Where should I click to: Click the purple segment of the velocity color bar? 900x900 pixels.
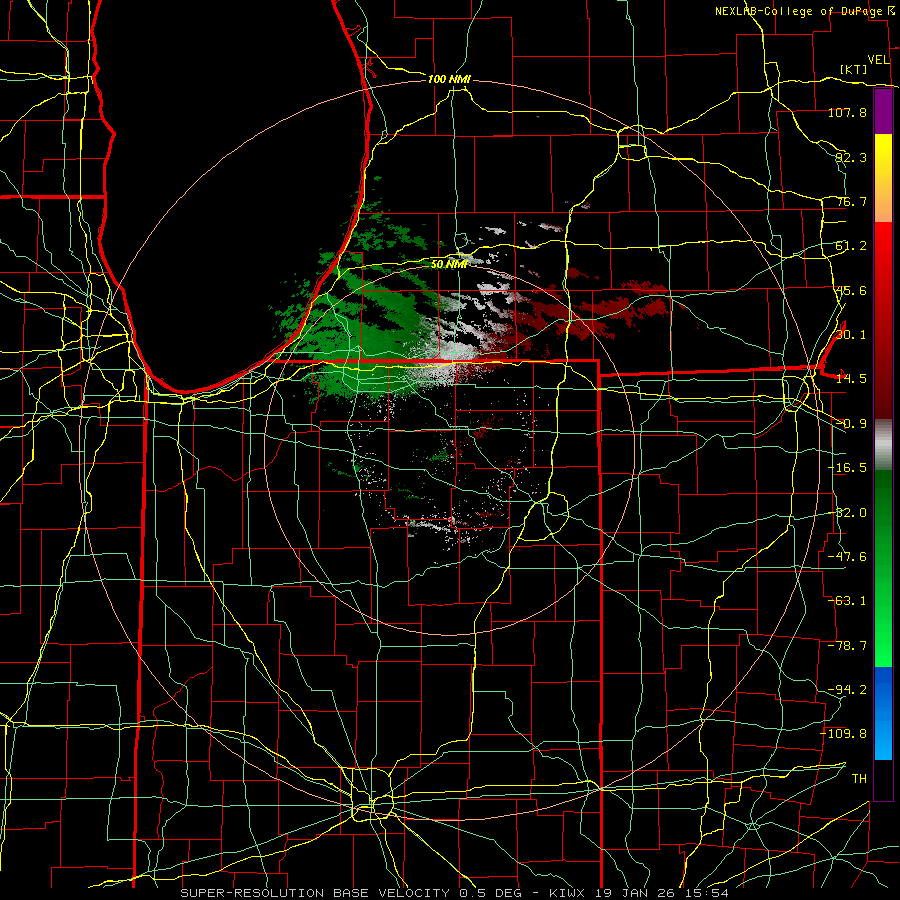[x=883, y=112]
